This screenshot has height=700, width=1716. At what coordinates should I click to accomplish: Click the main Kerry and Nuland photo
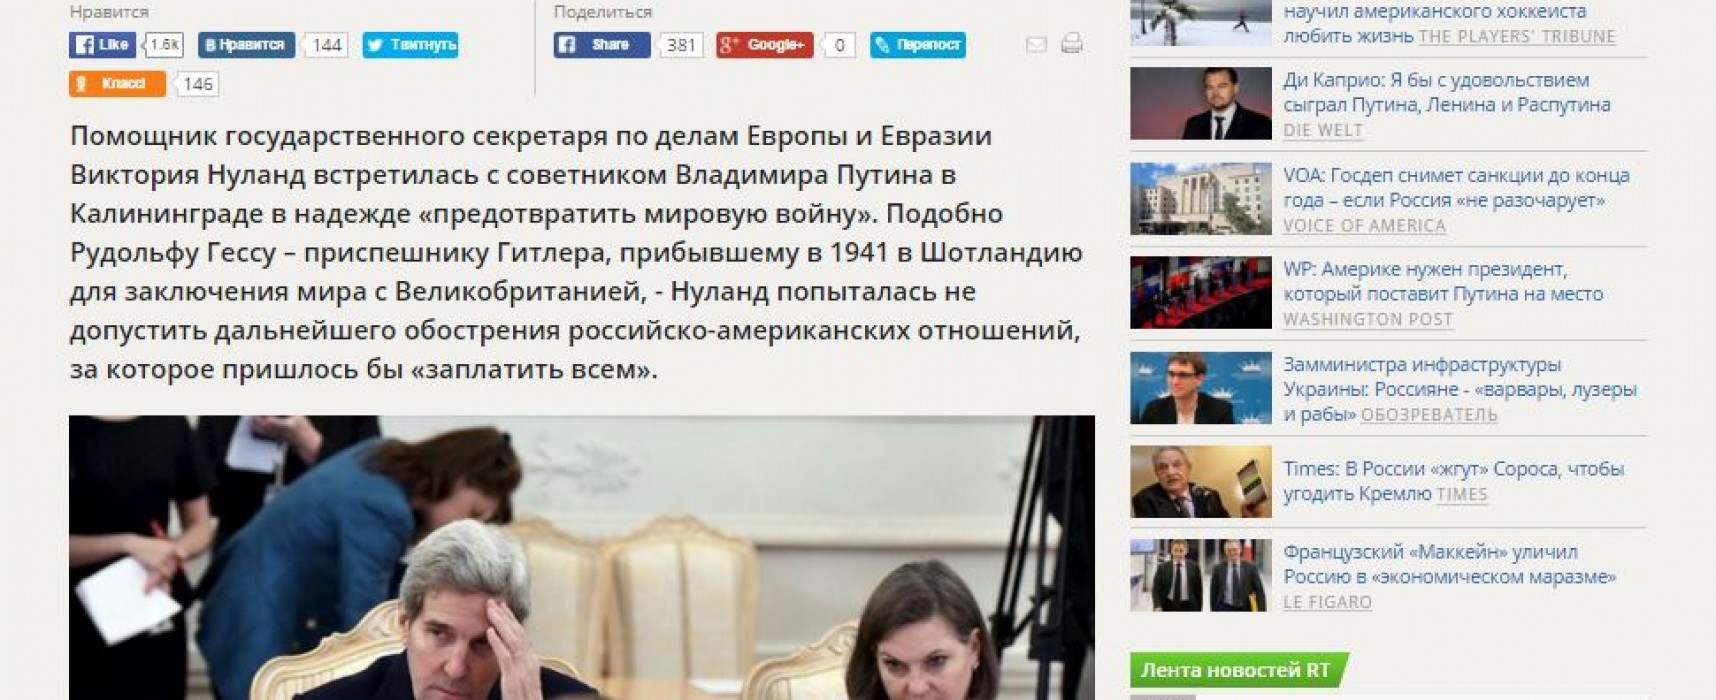[x=582, y=558]
